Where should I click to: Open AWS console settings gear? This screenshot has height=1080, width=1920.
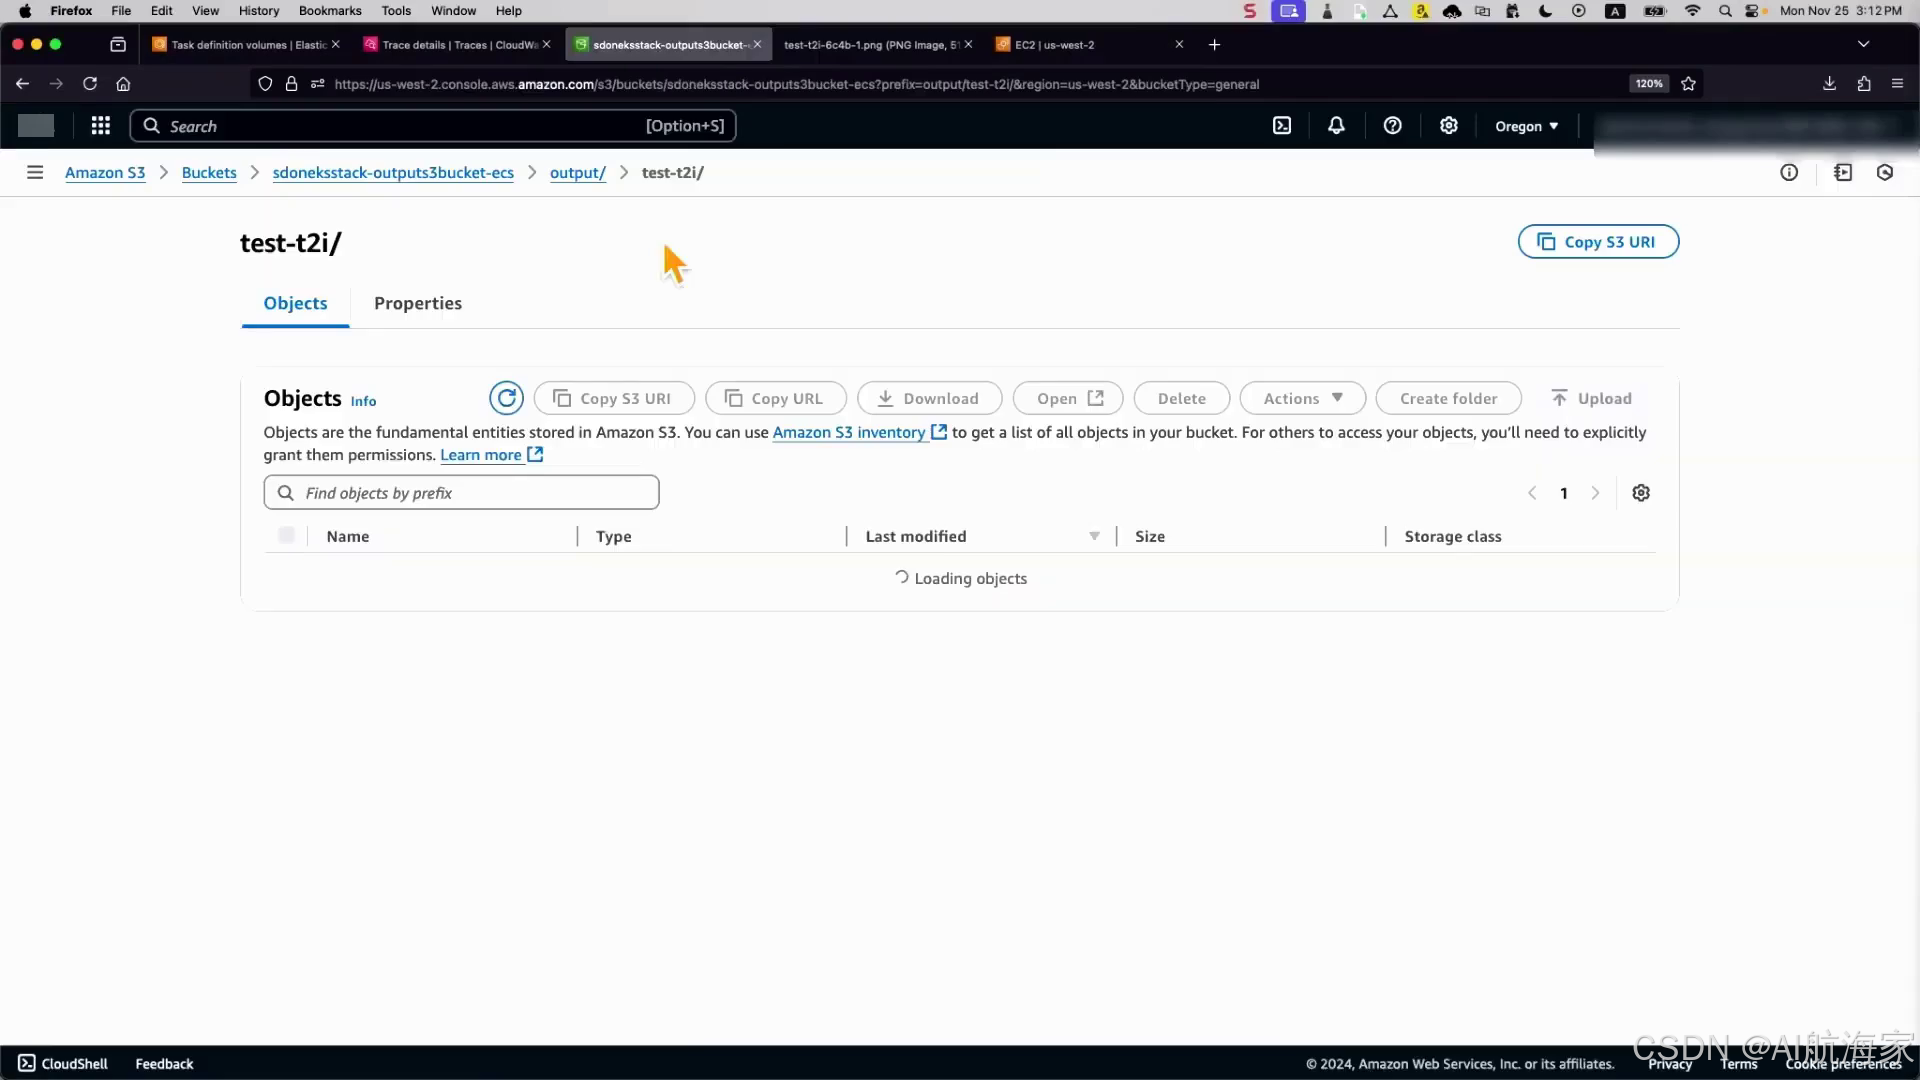1448,126
